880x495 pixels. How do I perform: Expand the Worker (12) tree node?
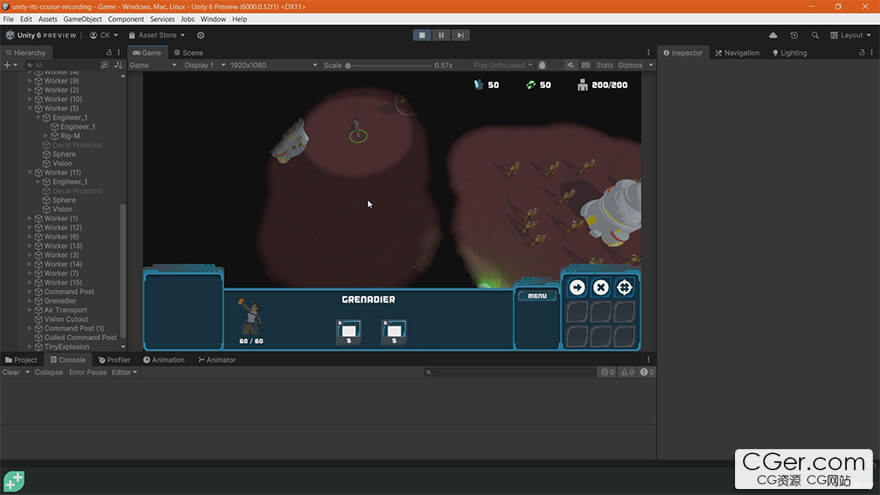coord(30,227)
